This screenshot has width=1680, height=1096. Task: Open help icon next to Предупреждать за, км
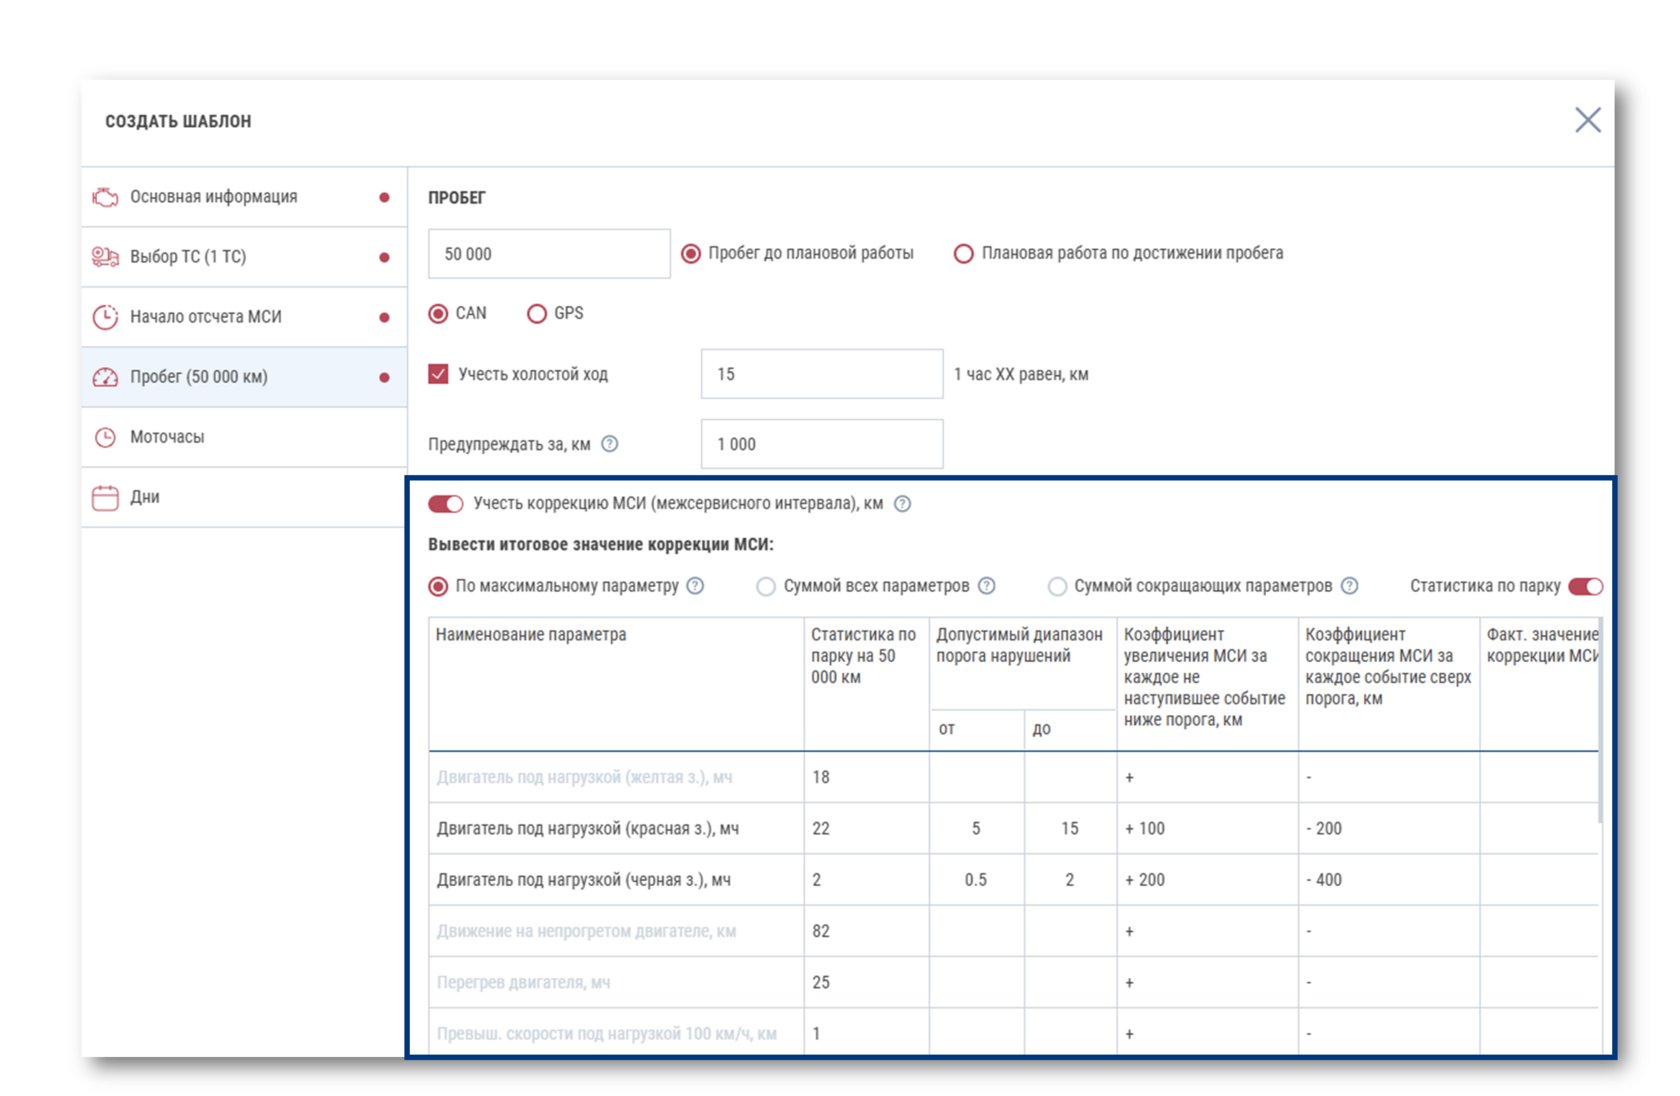[x=609, y=444]
